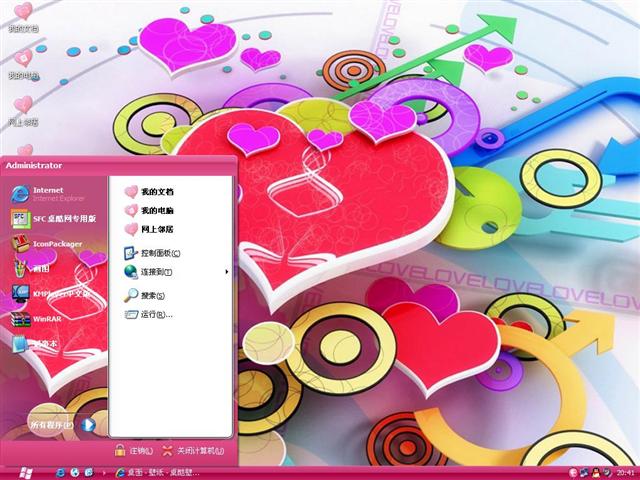The height and width of the screenshot is (480, 640).
Task: Expand the quick launch chevron on the taskbar
Action: [x=104, y=473]
